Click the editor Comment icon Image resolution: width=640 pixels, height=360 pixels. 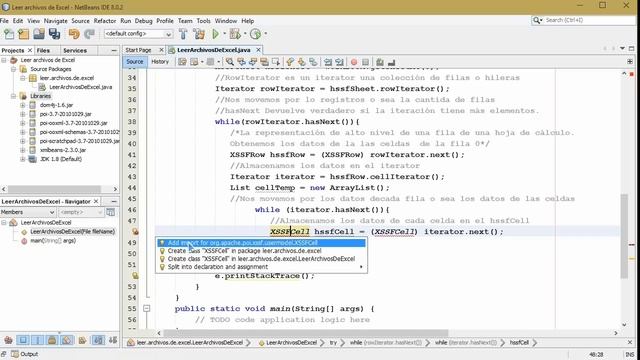(380, 62)
